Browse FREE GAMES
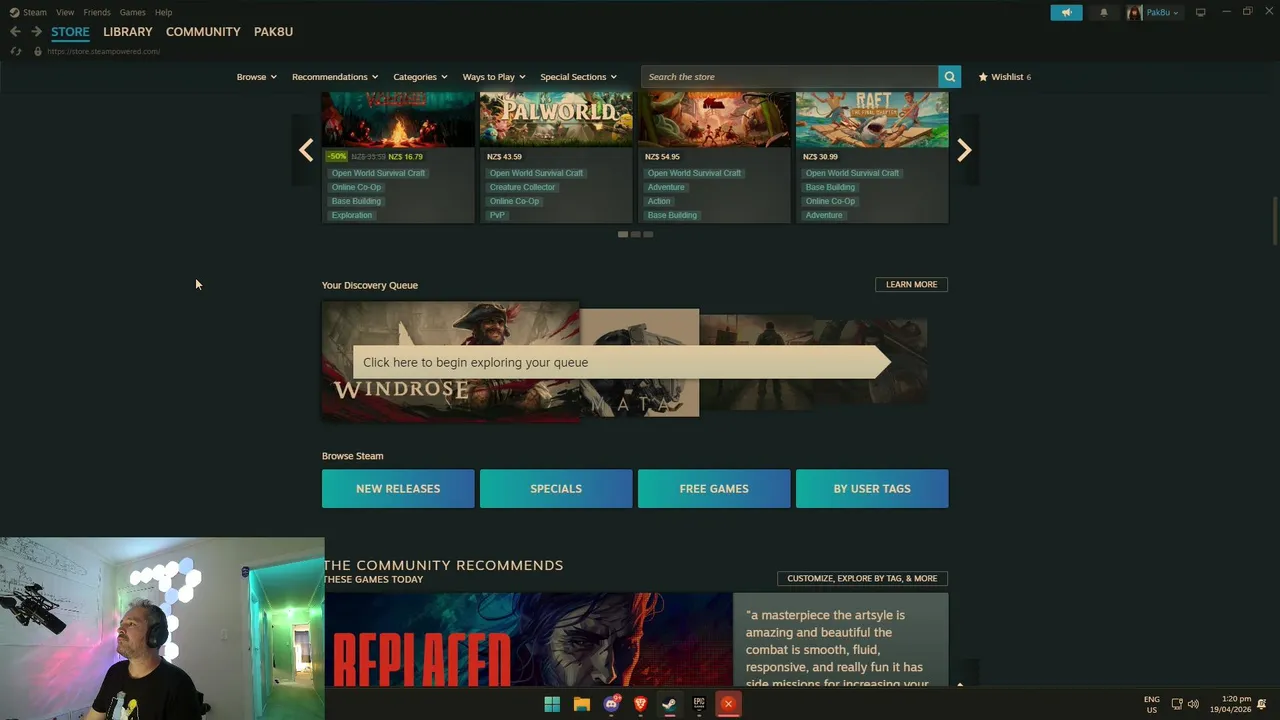1280x720 pixels. (714, 489)
